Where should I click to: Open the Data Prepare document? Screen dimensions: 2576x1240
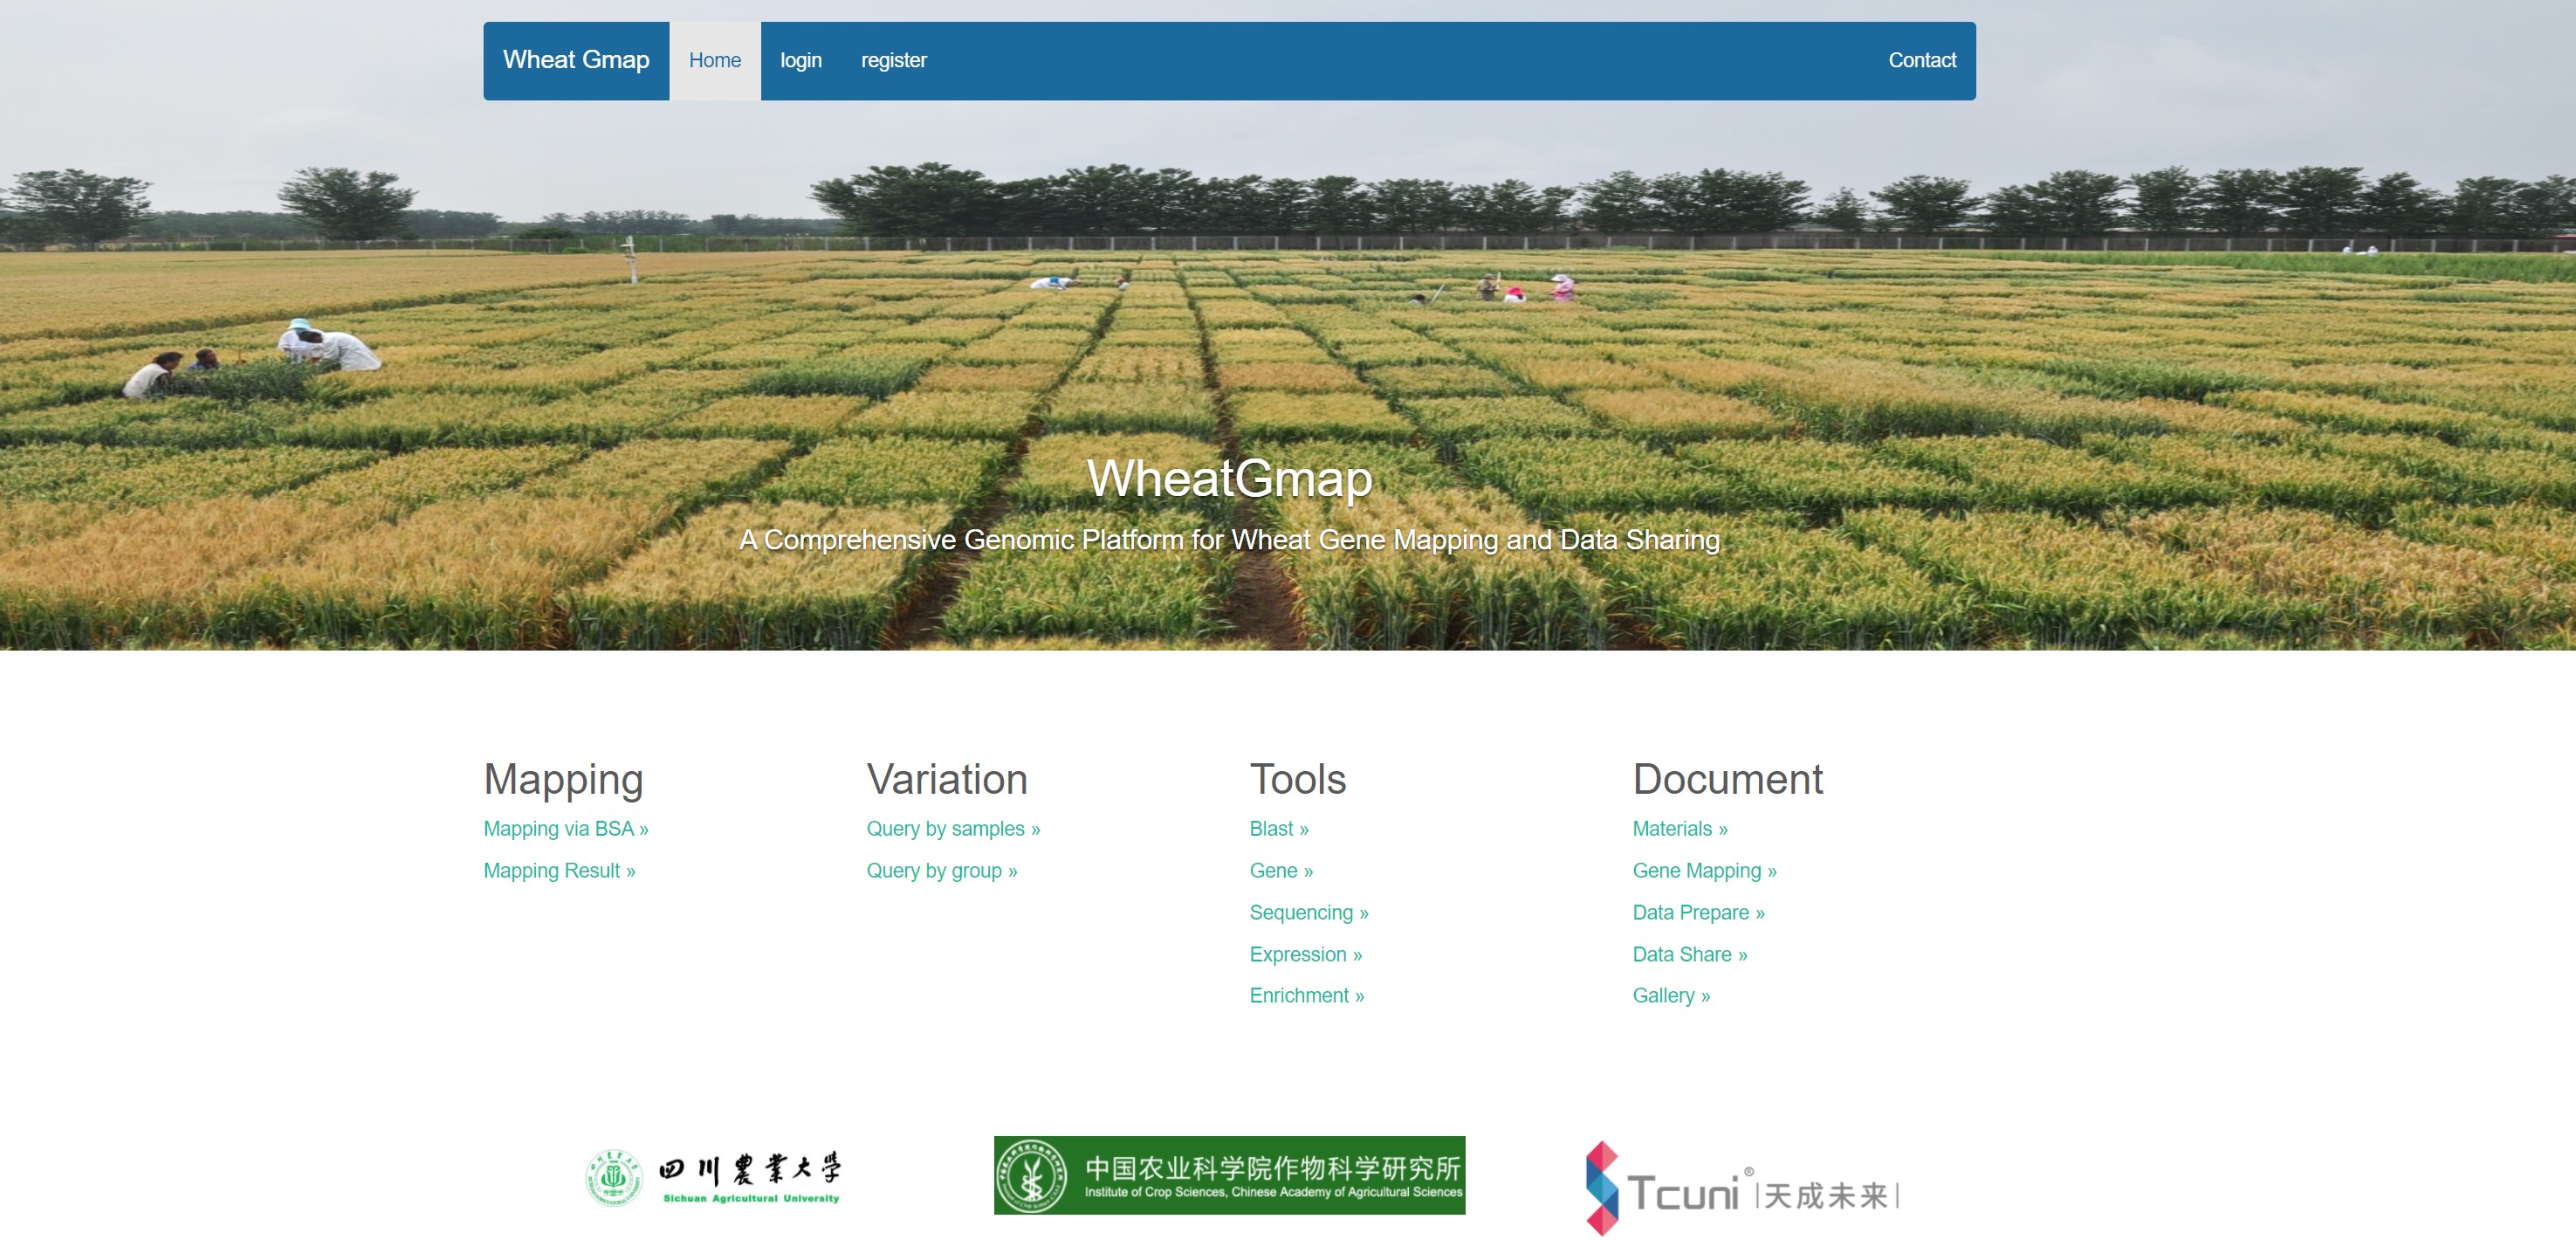tap(1698, 913)
